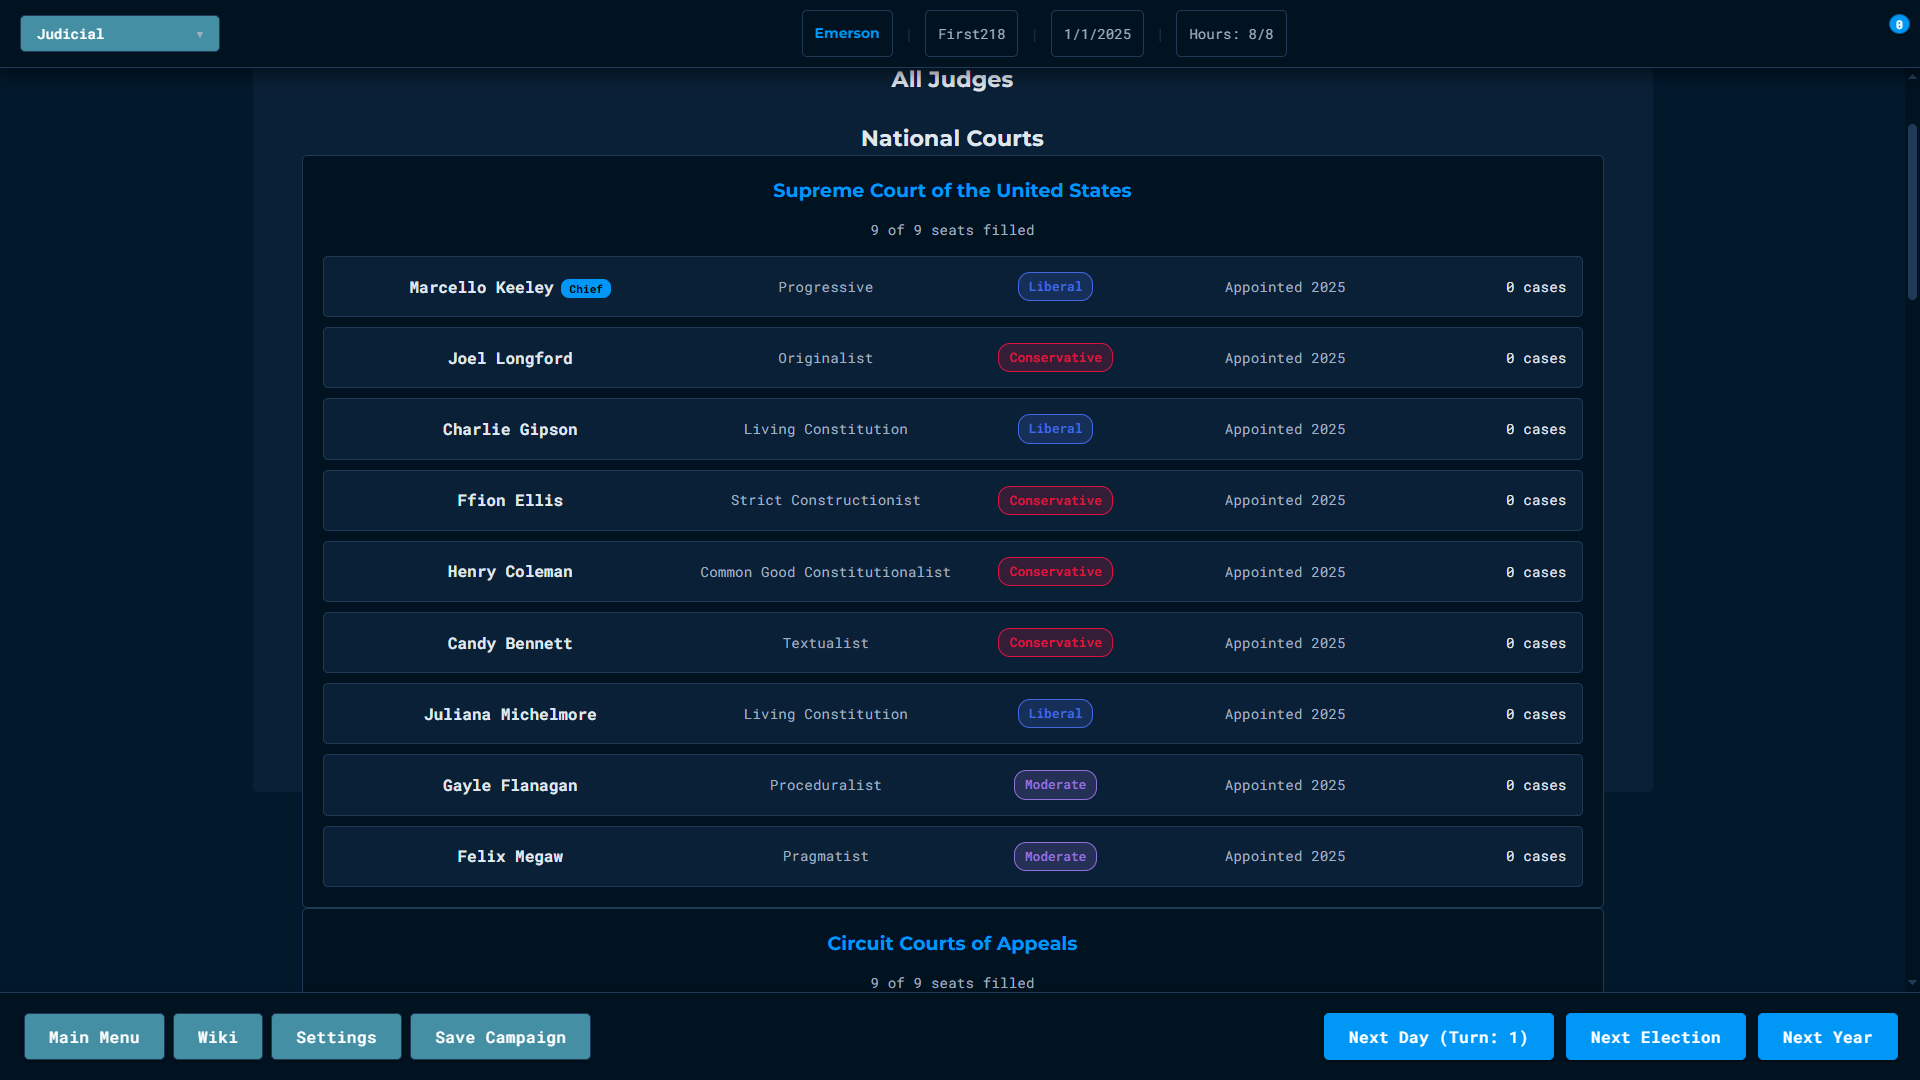Click Liberal tag on Marcello Keeley row
The image size is (1920, 1080).
click(x=1054, y=287)
